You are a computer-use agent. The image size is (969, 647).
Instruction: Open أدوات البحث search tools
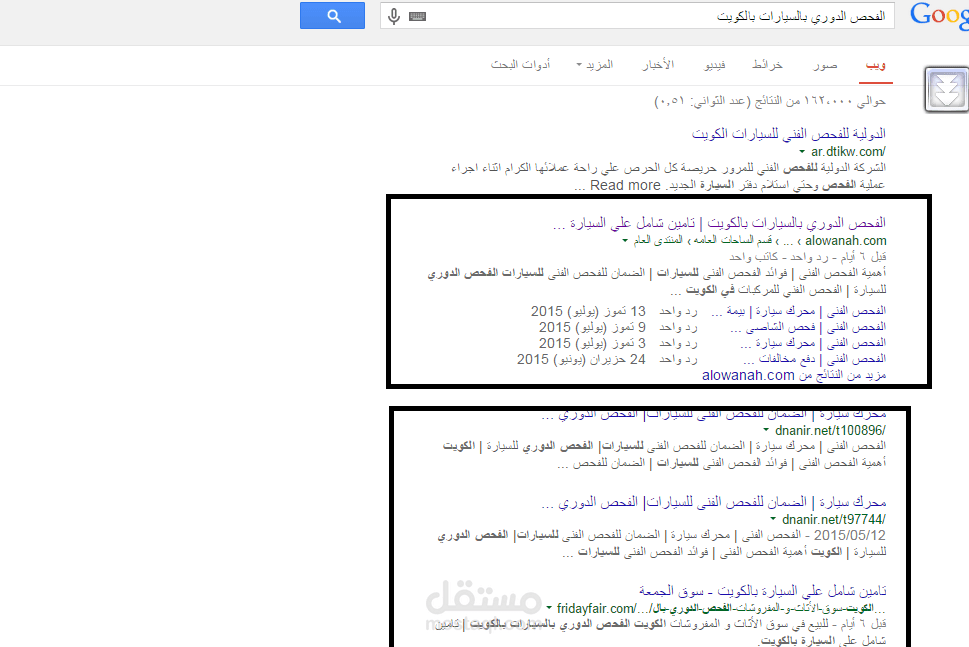520,65
